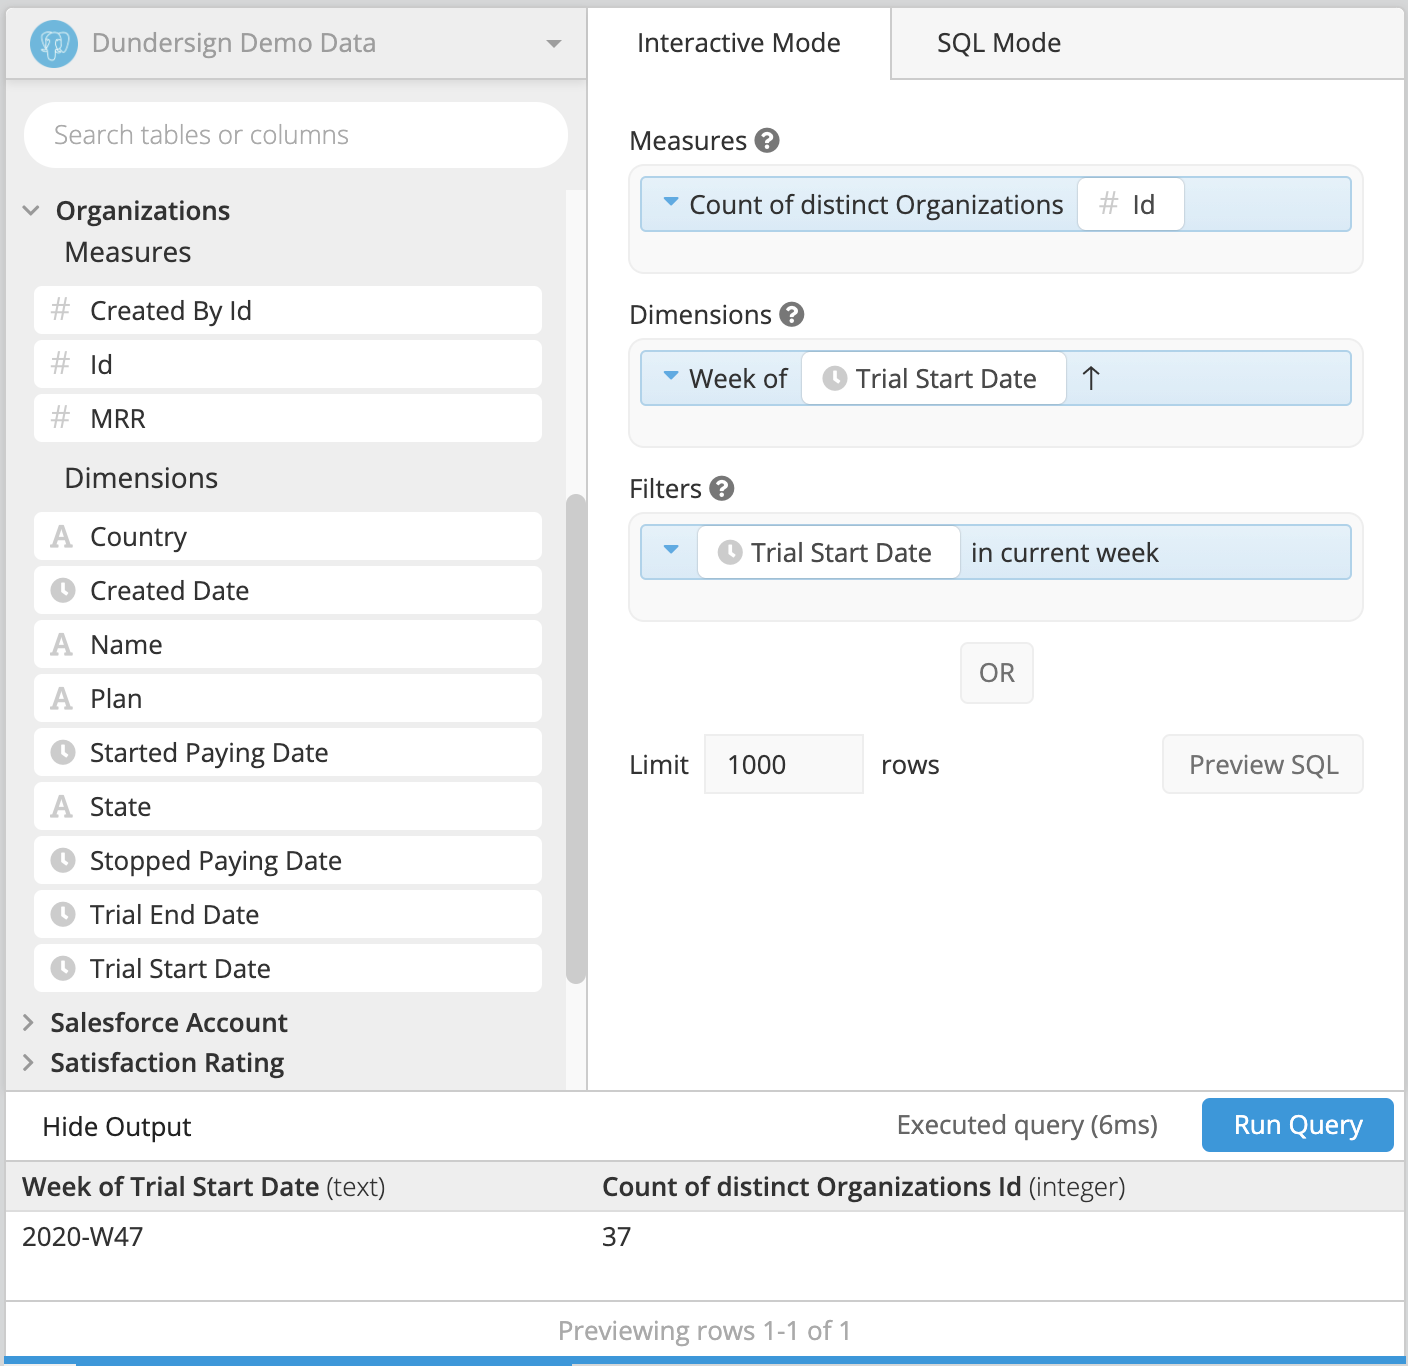This screenshot has width=1408, height=1366.
Task: Select the Plan dimension column
Action: (x=288, y=698)
